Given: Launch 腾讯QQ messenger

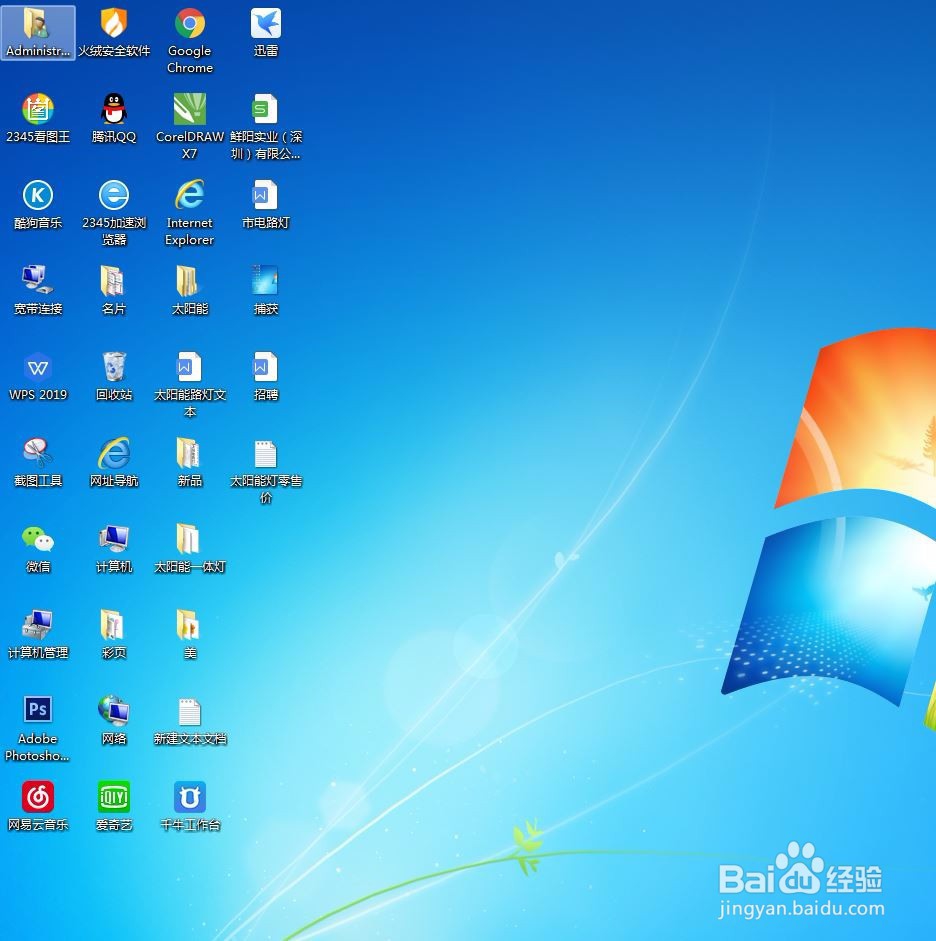Looking at the screenshot, I should pos(114,118).
